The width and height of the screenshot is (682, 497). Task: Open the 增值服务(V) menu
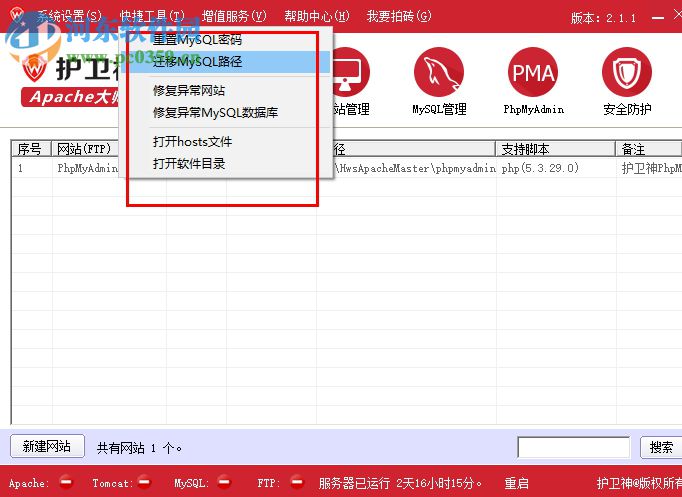point(234,17)
